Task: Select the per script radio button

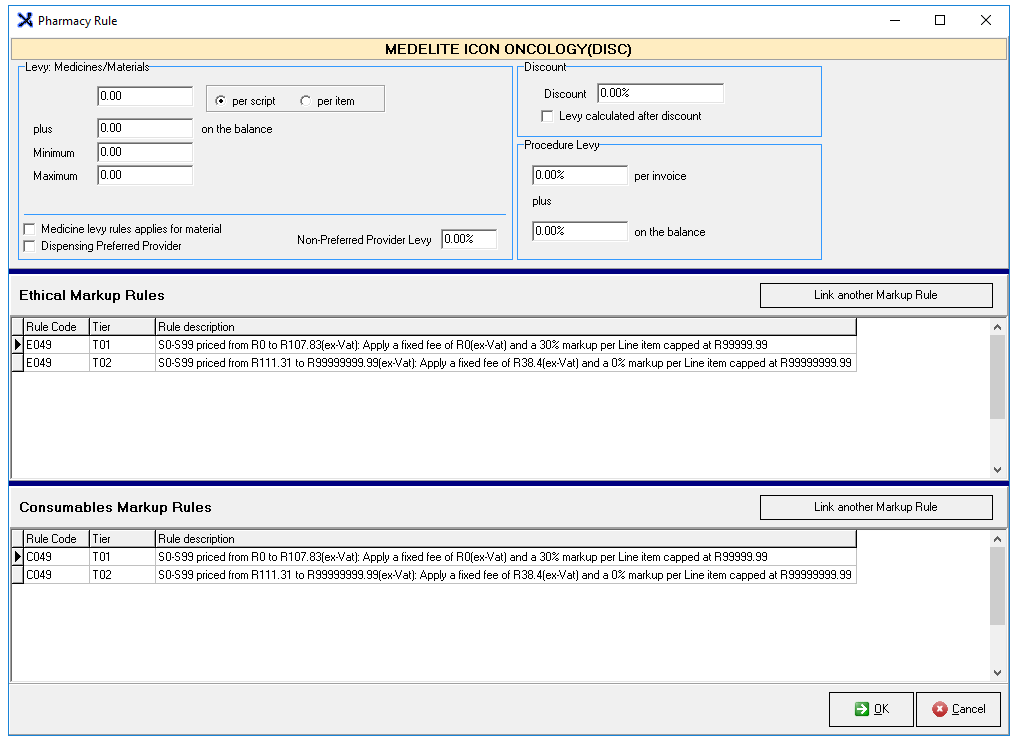Action: (220, 101)
